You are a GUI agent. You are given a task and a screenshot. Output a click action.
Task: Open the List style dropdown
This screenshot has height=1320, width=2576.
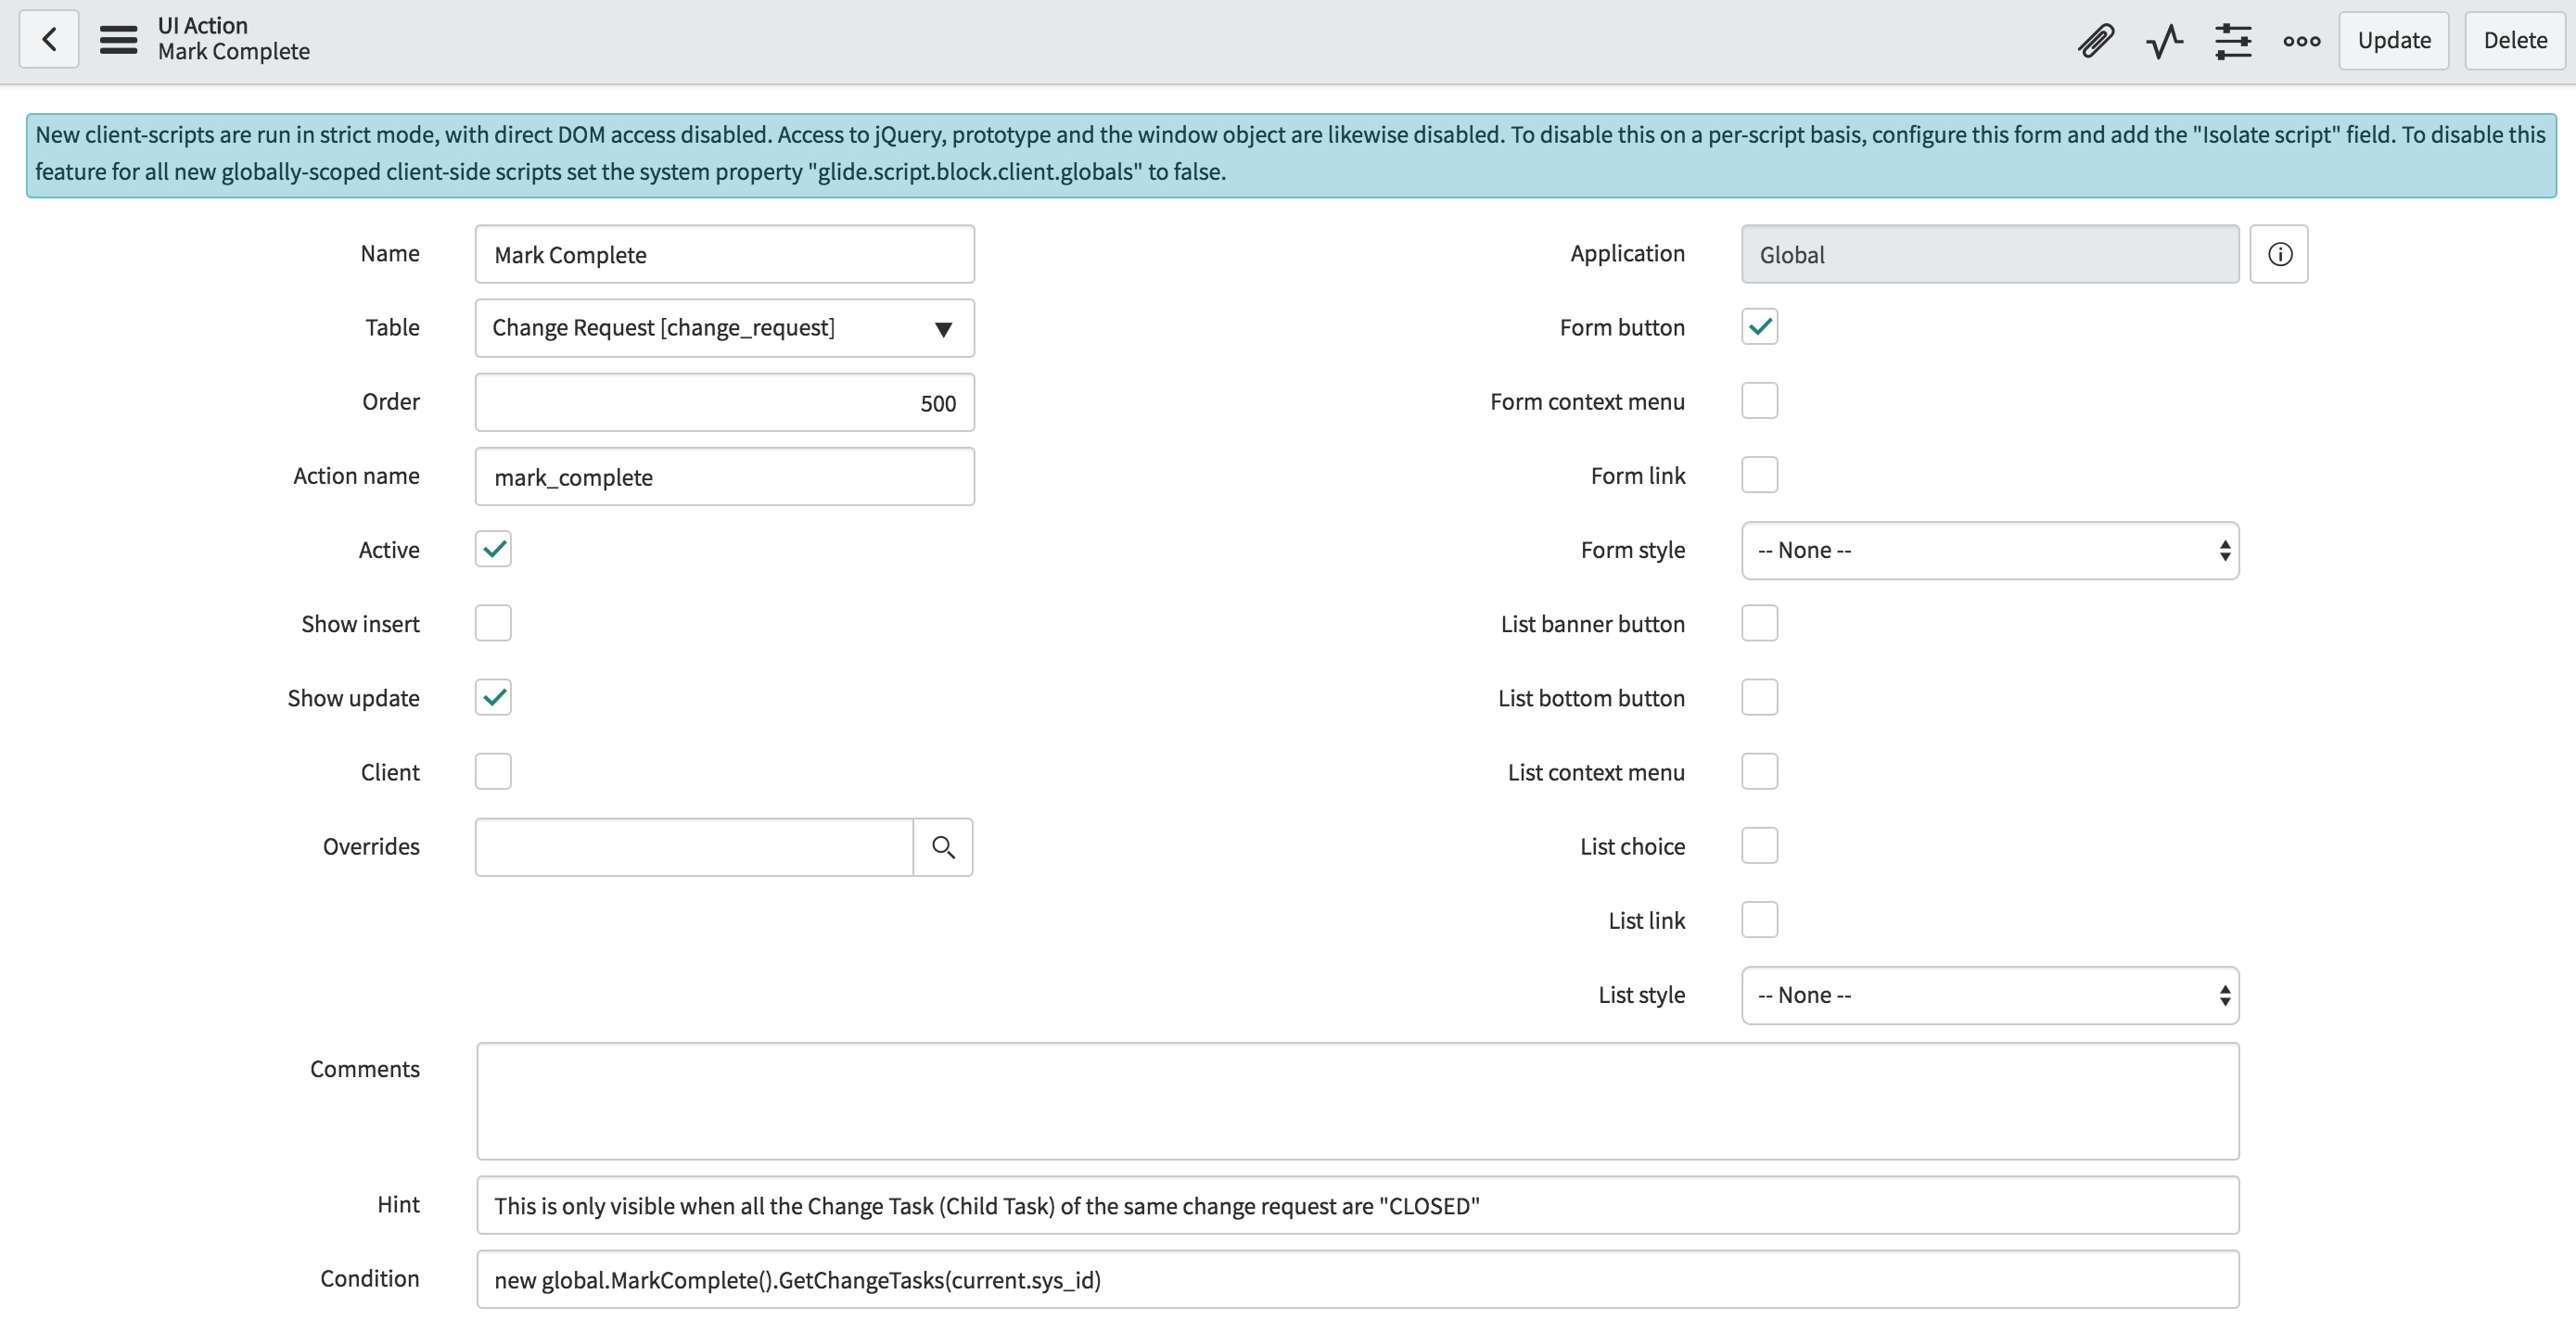[1990, 995]
